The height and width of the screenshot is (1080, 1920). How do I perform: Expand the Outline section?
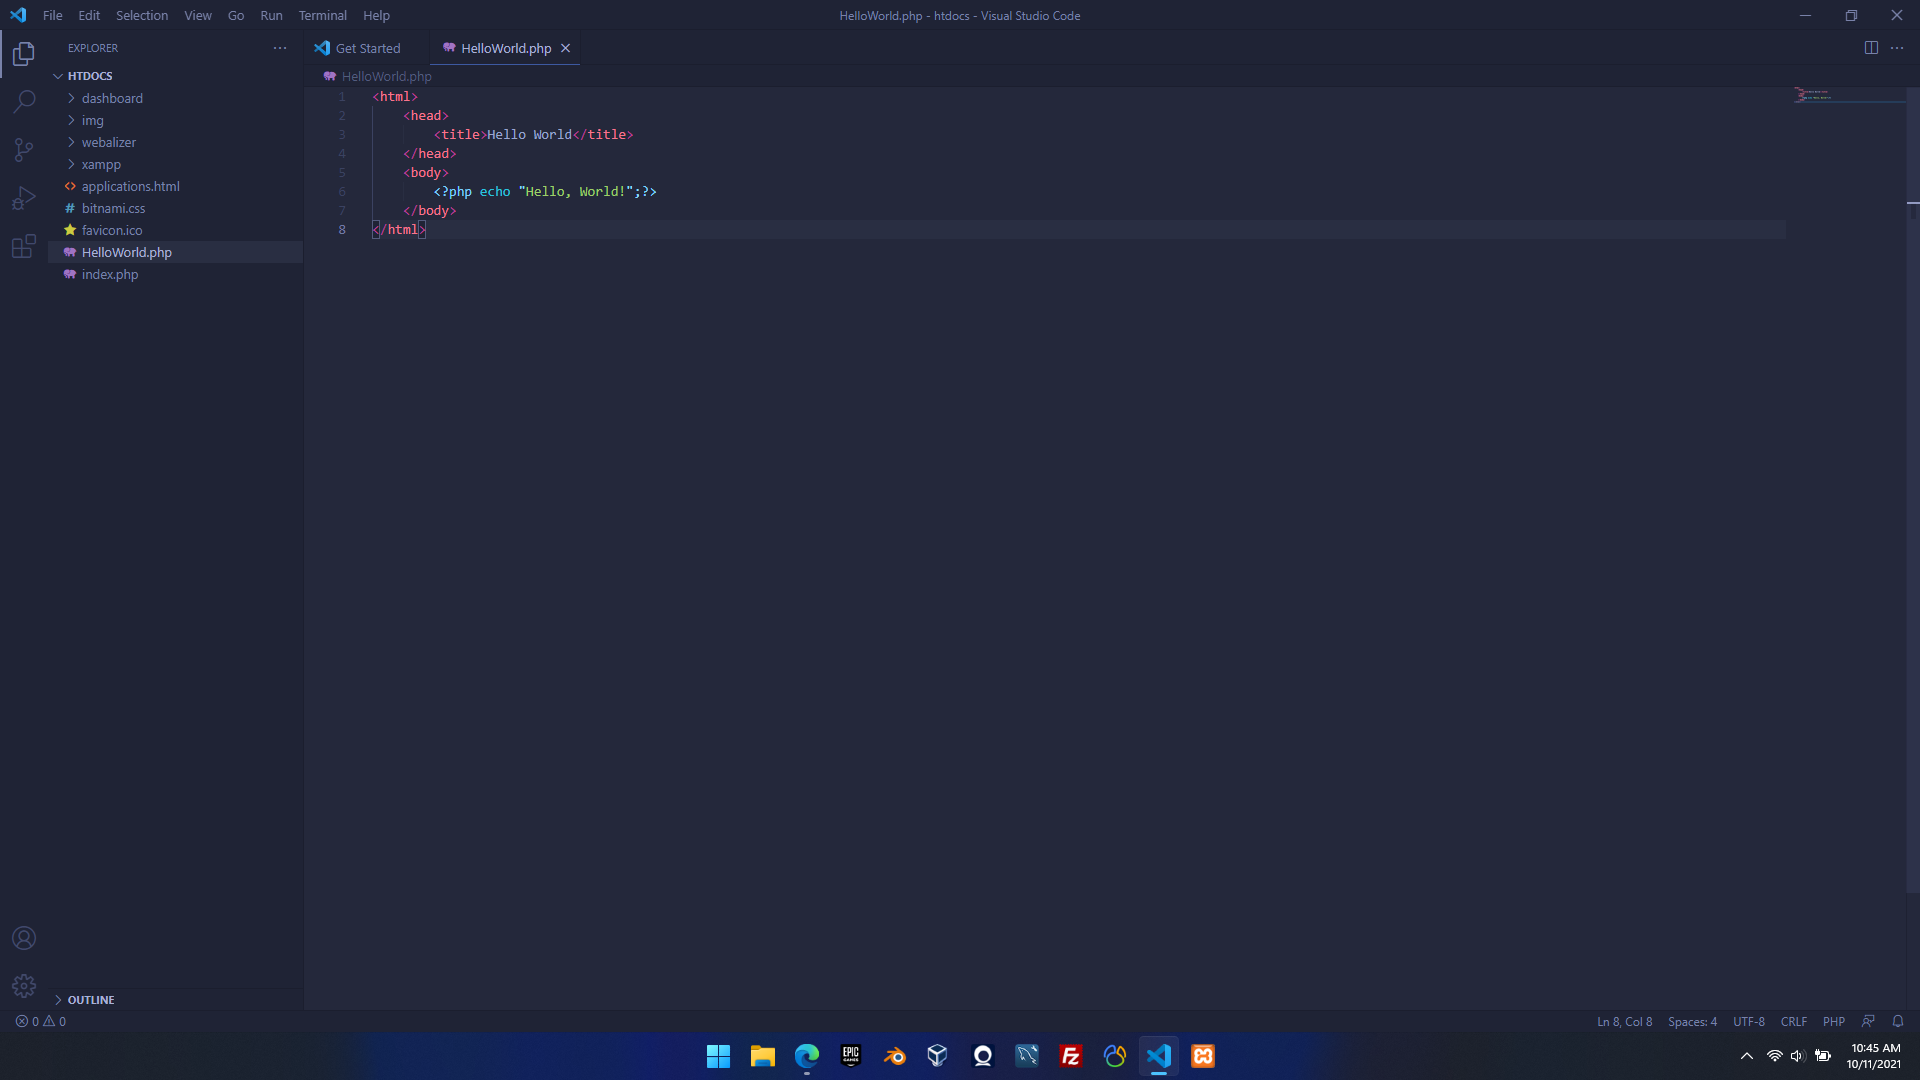click(x=90, y=999)
